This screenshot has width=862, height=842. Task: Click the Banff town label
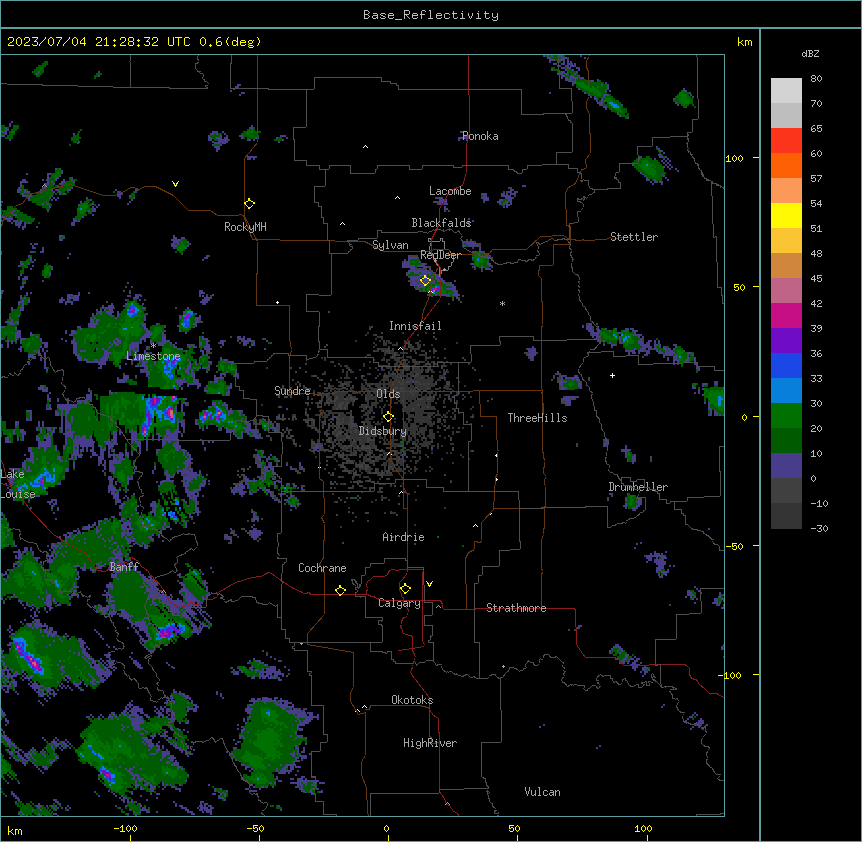pyautogui.click(x=124, y=567)
